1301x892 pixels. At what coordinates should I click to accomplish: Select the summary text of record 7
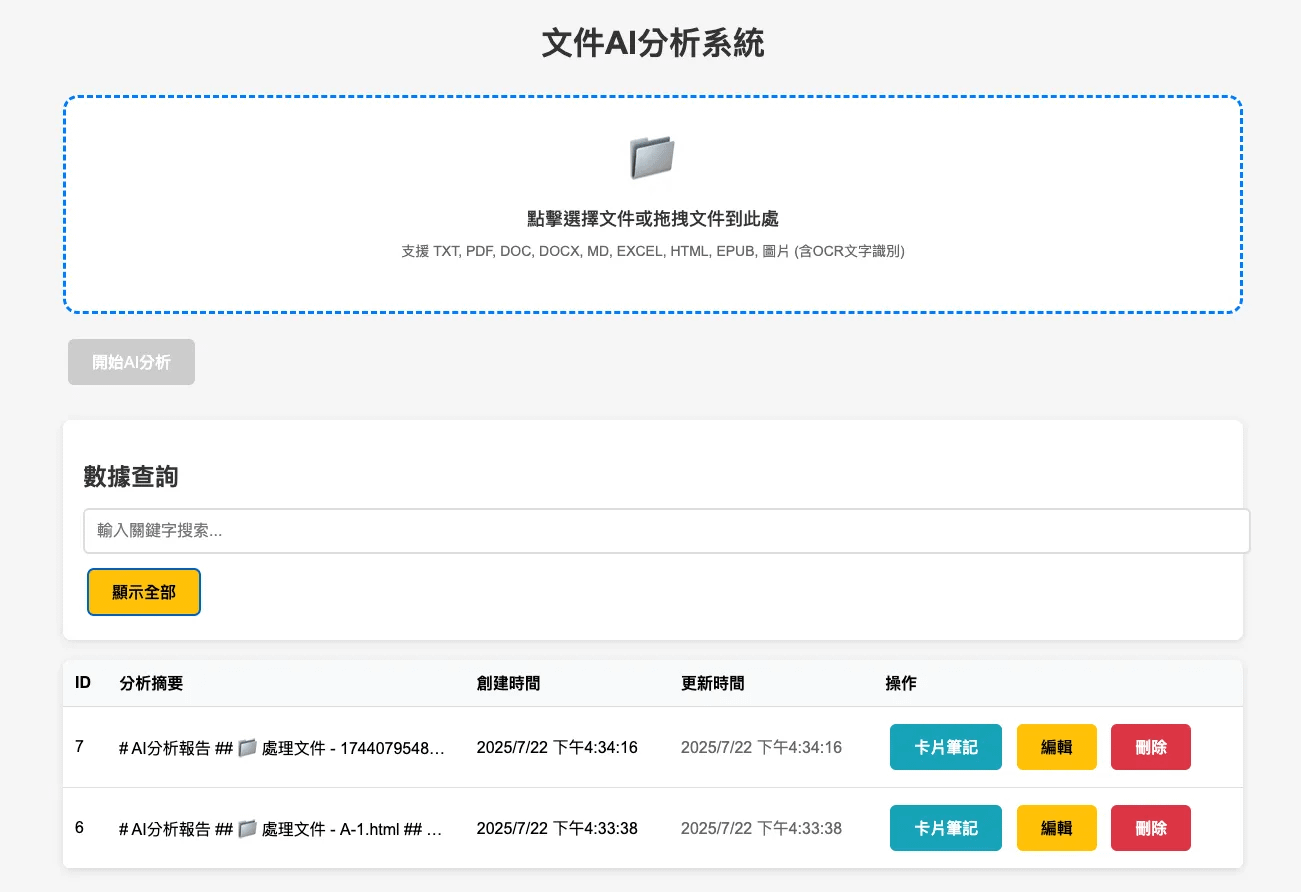pyautogui.click(x=281, y=747)
